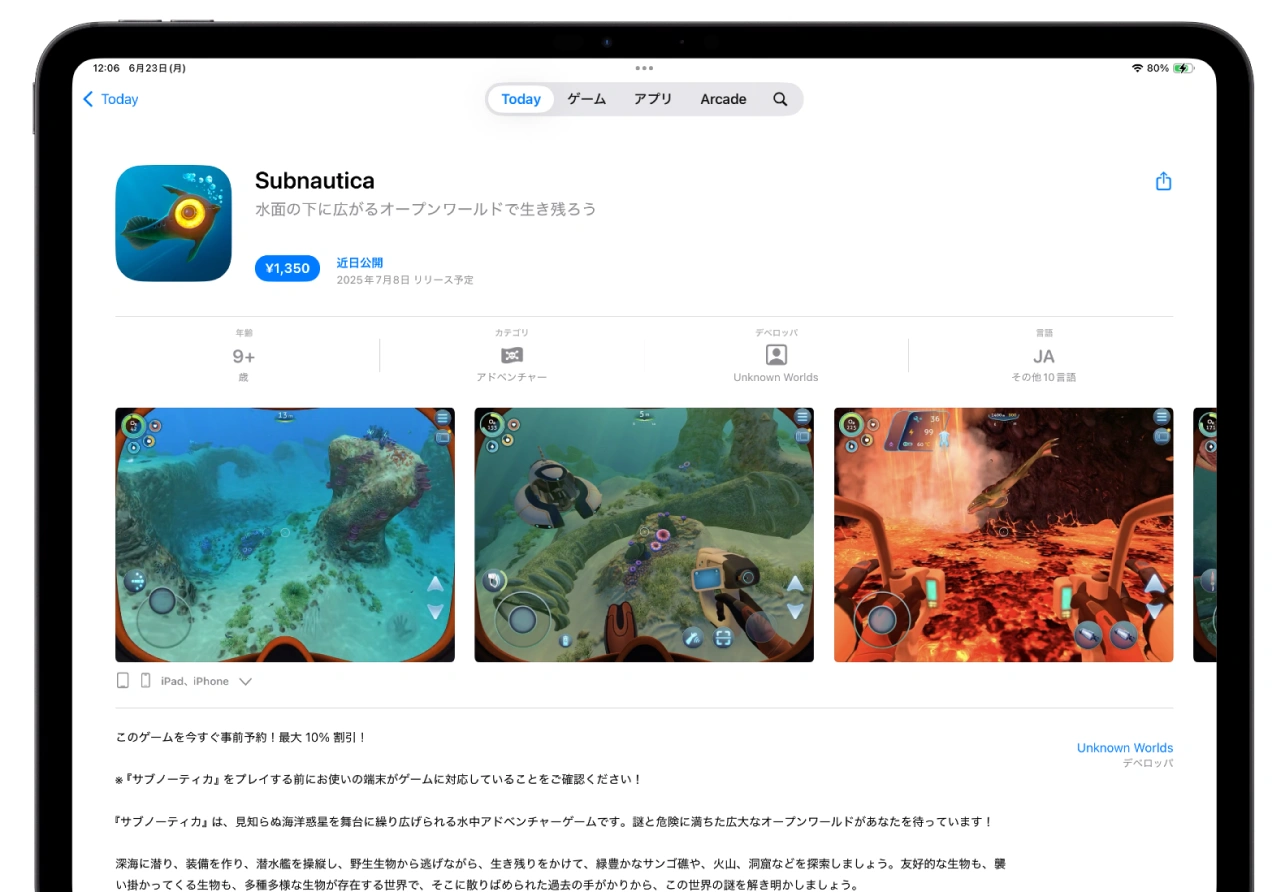Image resolution: width=1280 pixels, height=892 pixels.
Task: Expand the iPad, iPhone device chevron
Action: (x=245, y=681)
